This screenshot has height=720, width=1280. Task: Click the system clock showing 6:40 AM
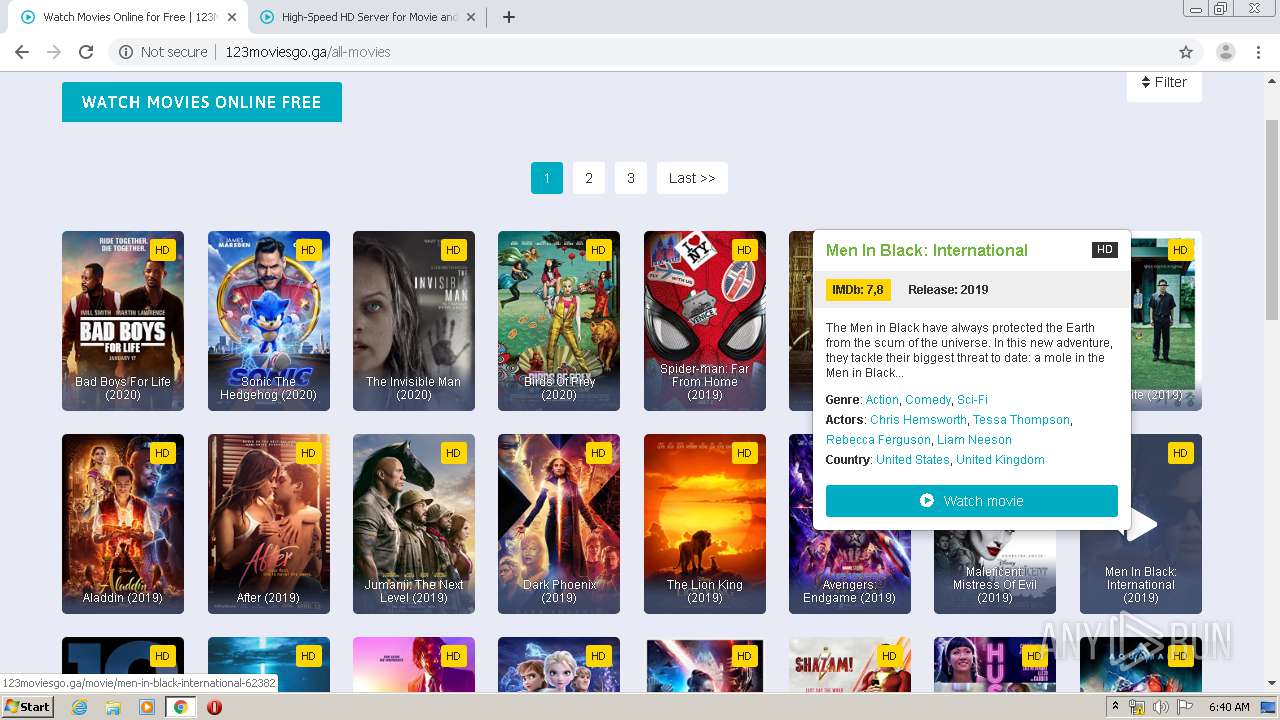(x=1229, y=707)
